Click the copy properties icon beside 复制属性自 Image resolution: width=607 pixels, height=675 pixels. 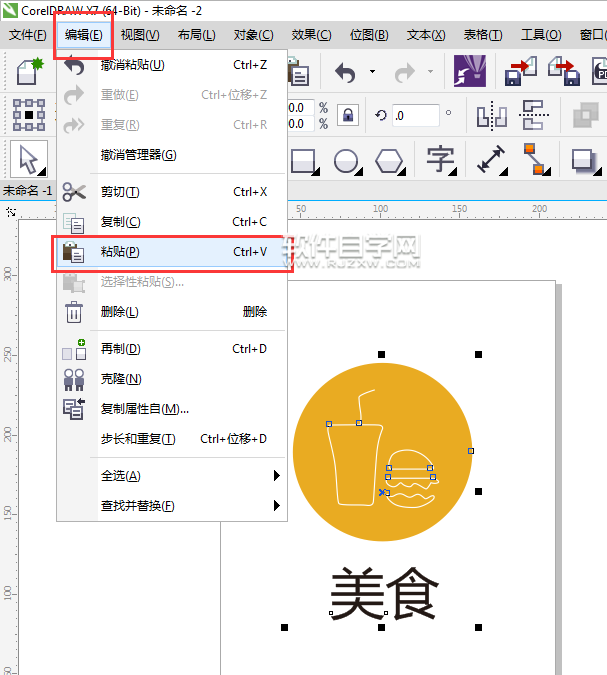point(74,409)
